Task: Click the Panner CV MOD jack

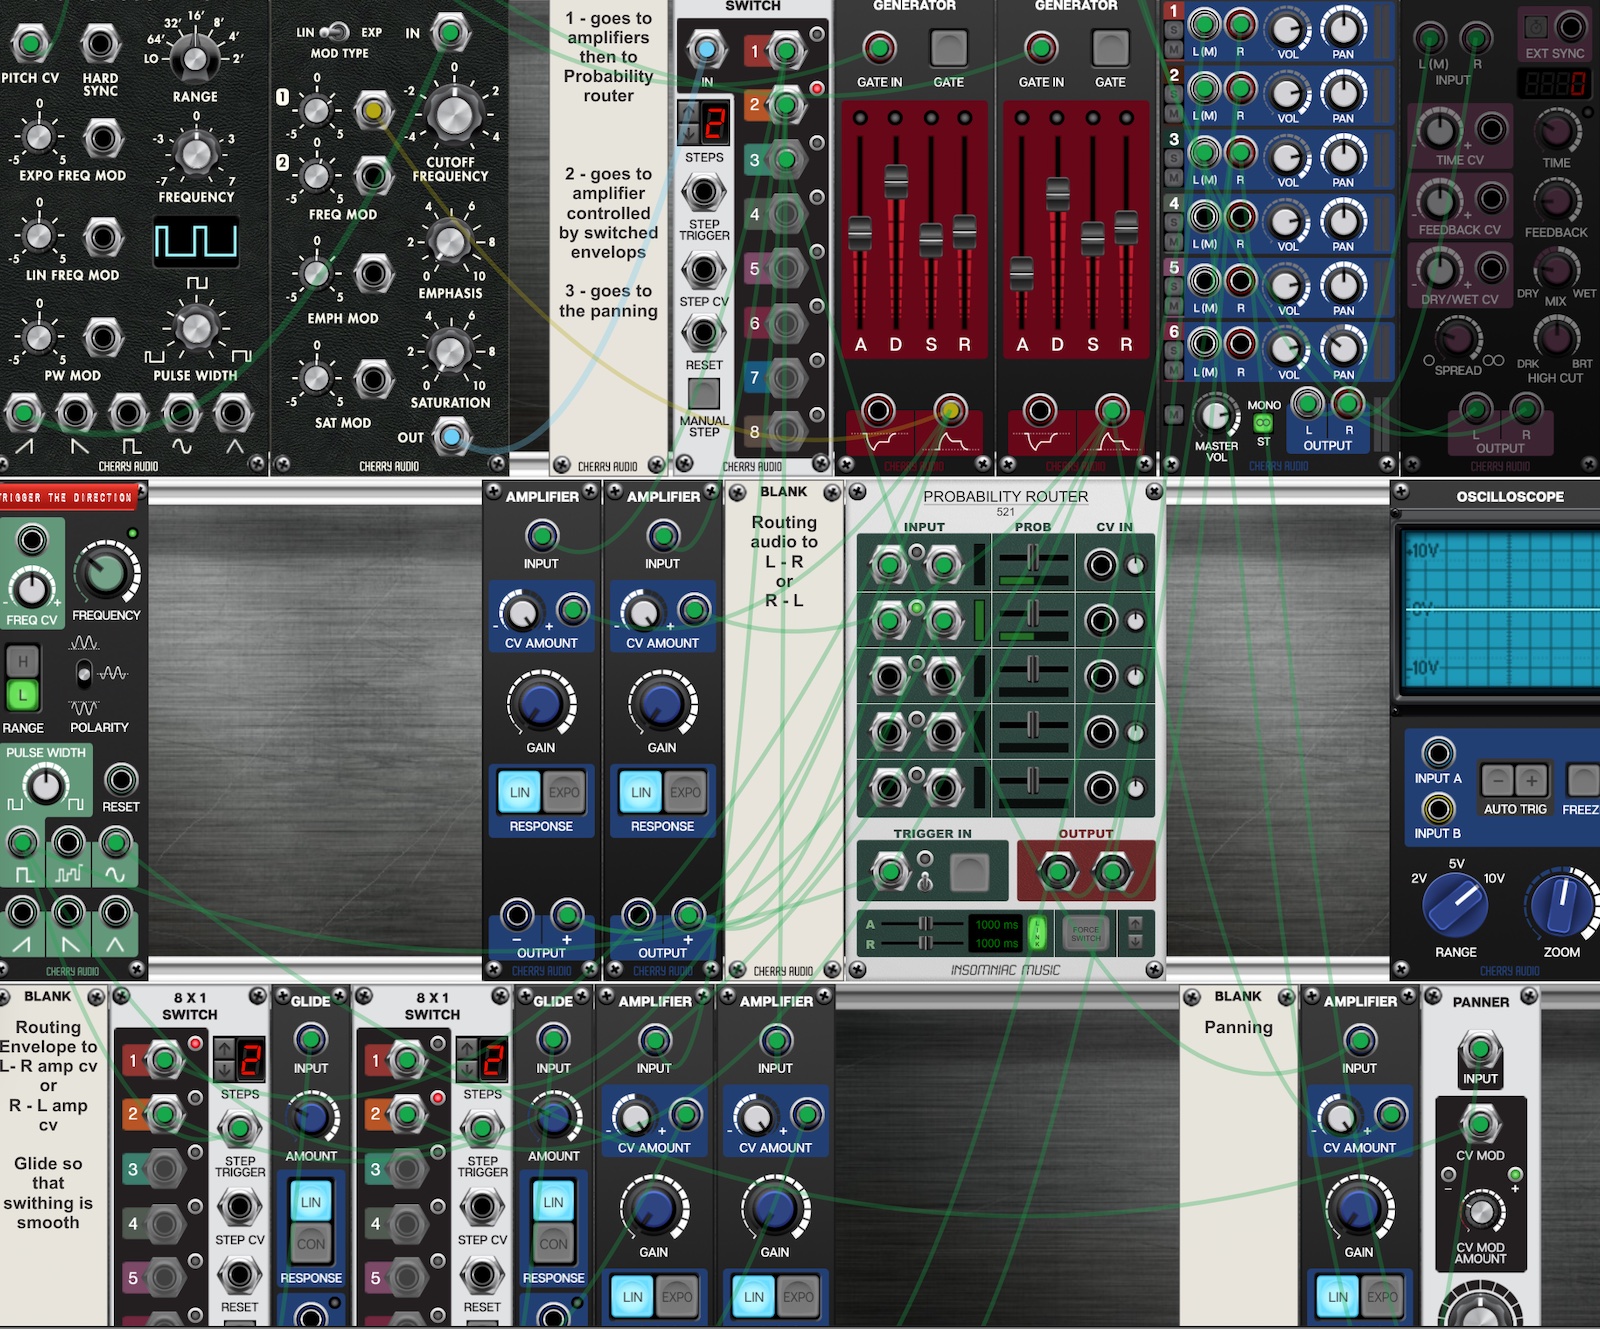Action: point(1480,1124)
